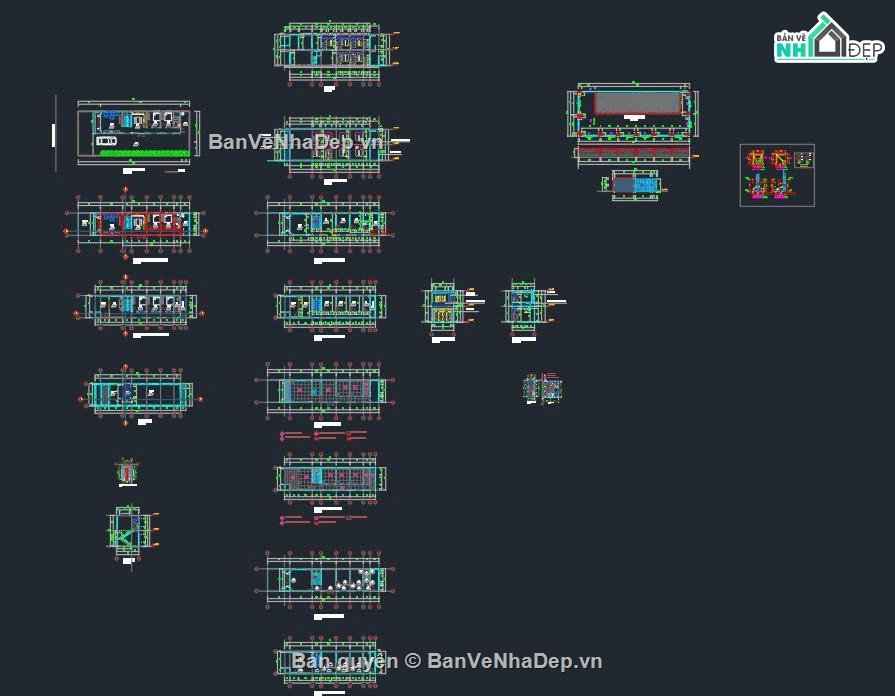Click the small section drawing with yellow doors
The width and height of the screenshot is (895, 696).
click(x=451, y=308)
